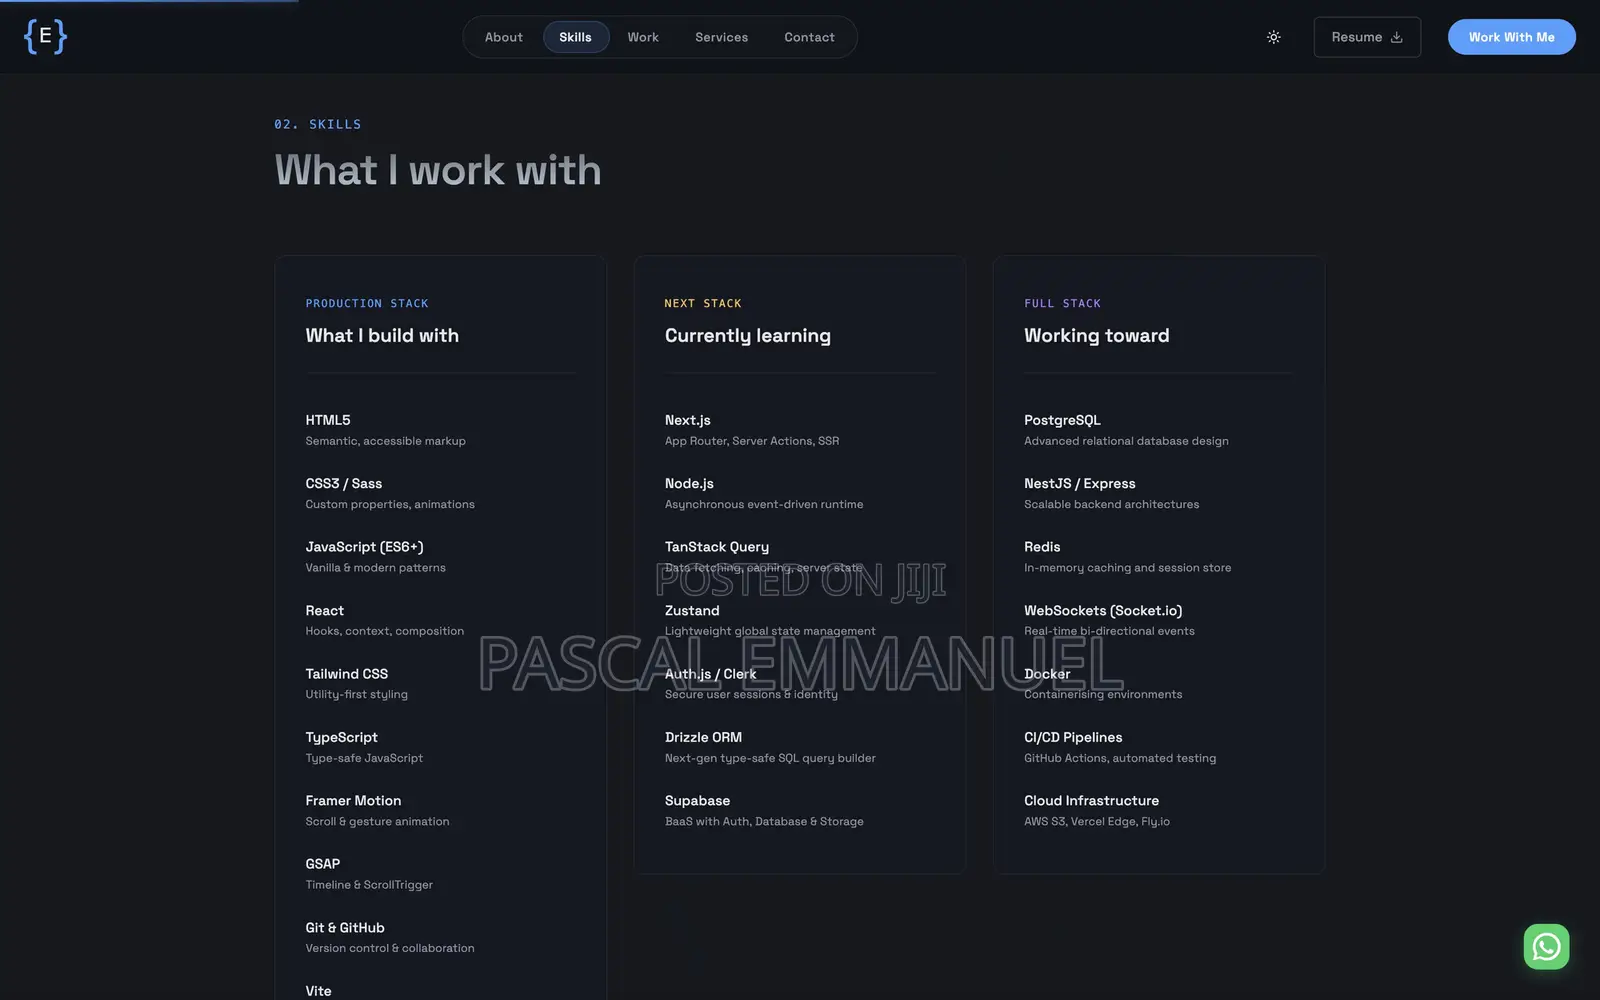The width and height of the screenshot is (1600, 1000).
Task: Select the Redis skill entry
Action: 1042,547
